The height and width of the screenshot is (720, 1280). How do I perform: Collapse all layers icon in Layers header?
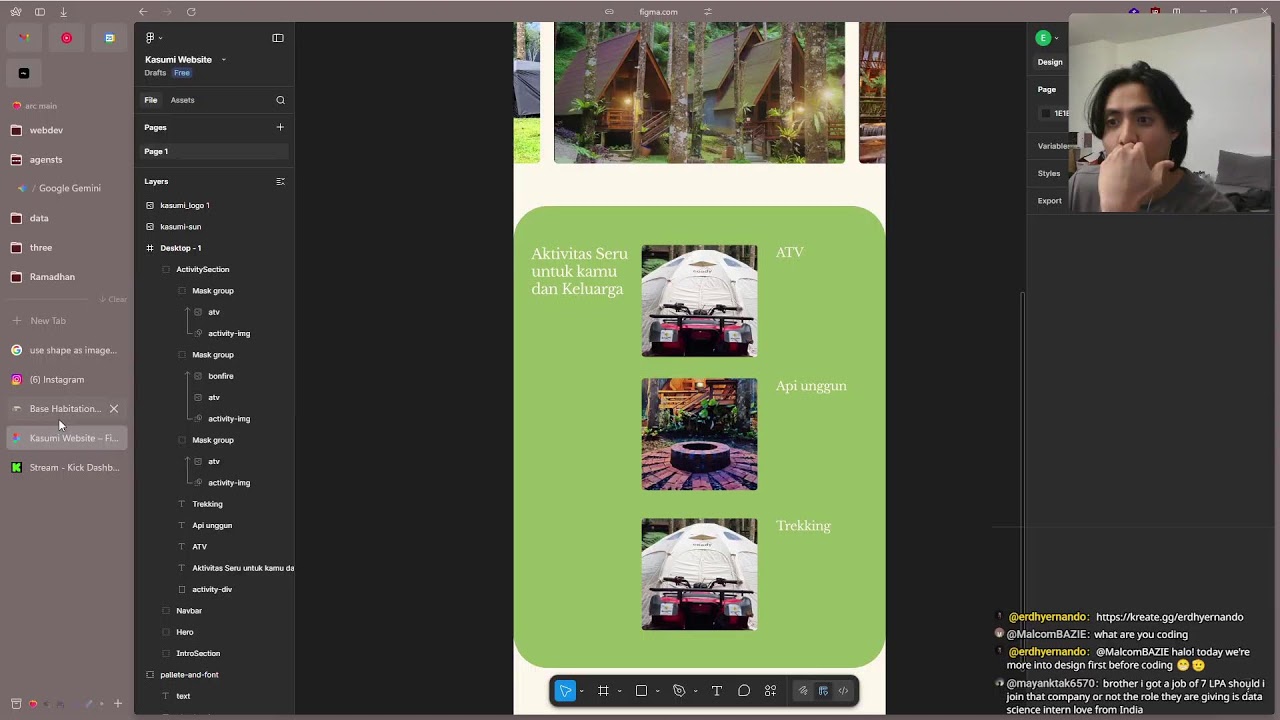click(280, 181)
